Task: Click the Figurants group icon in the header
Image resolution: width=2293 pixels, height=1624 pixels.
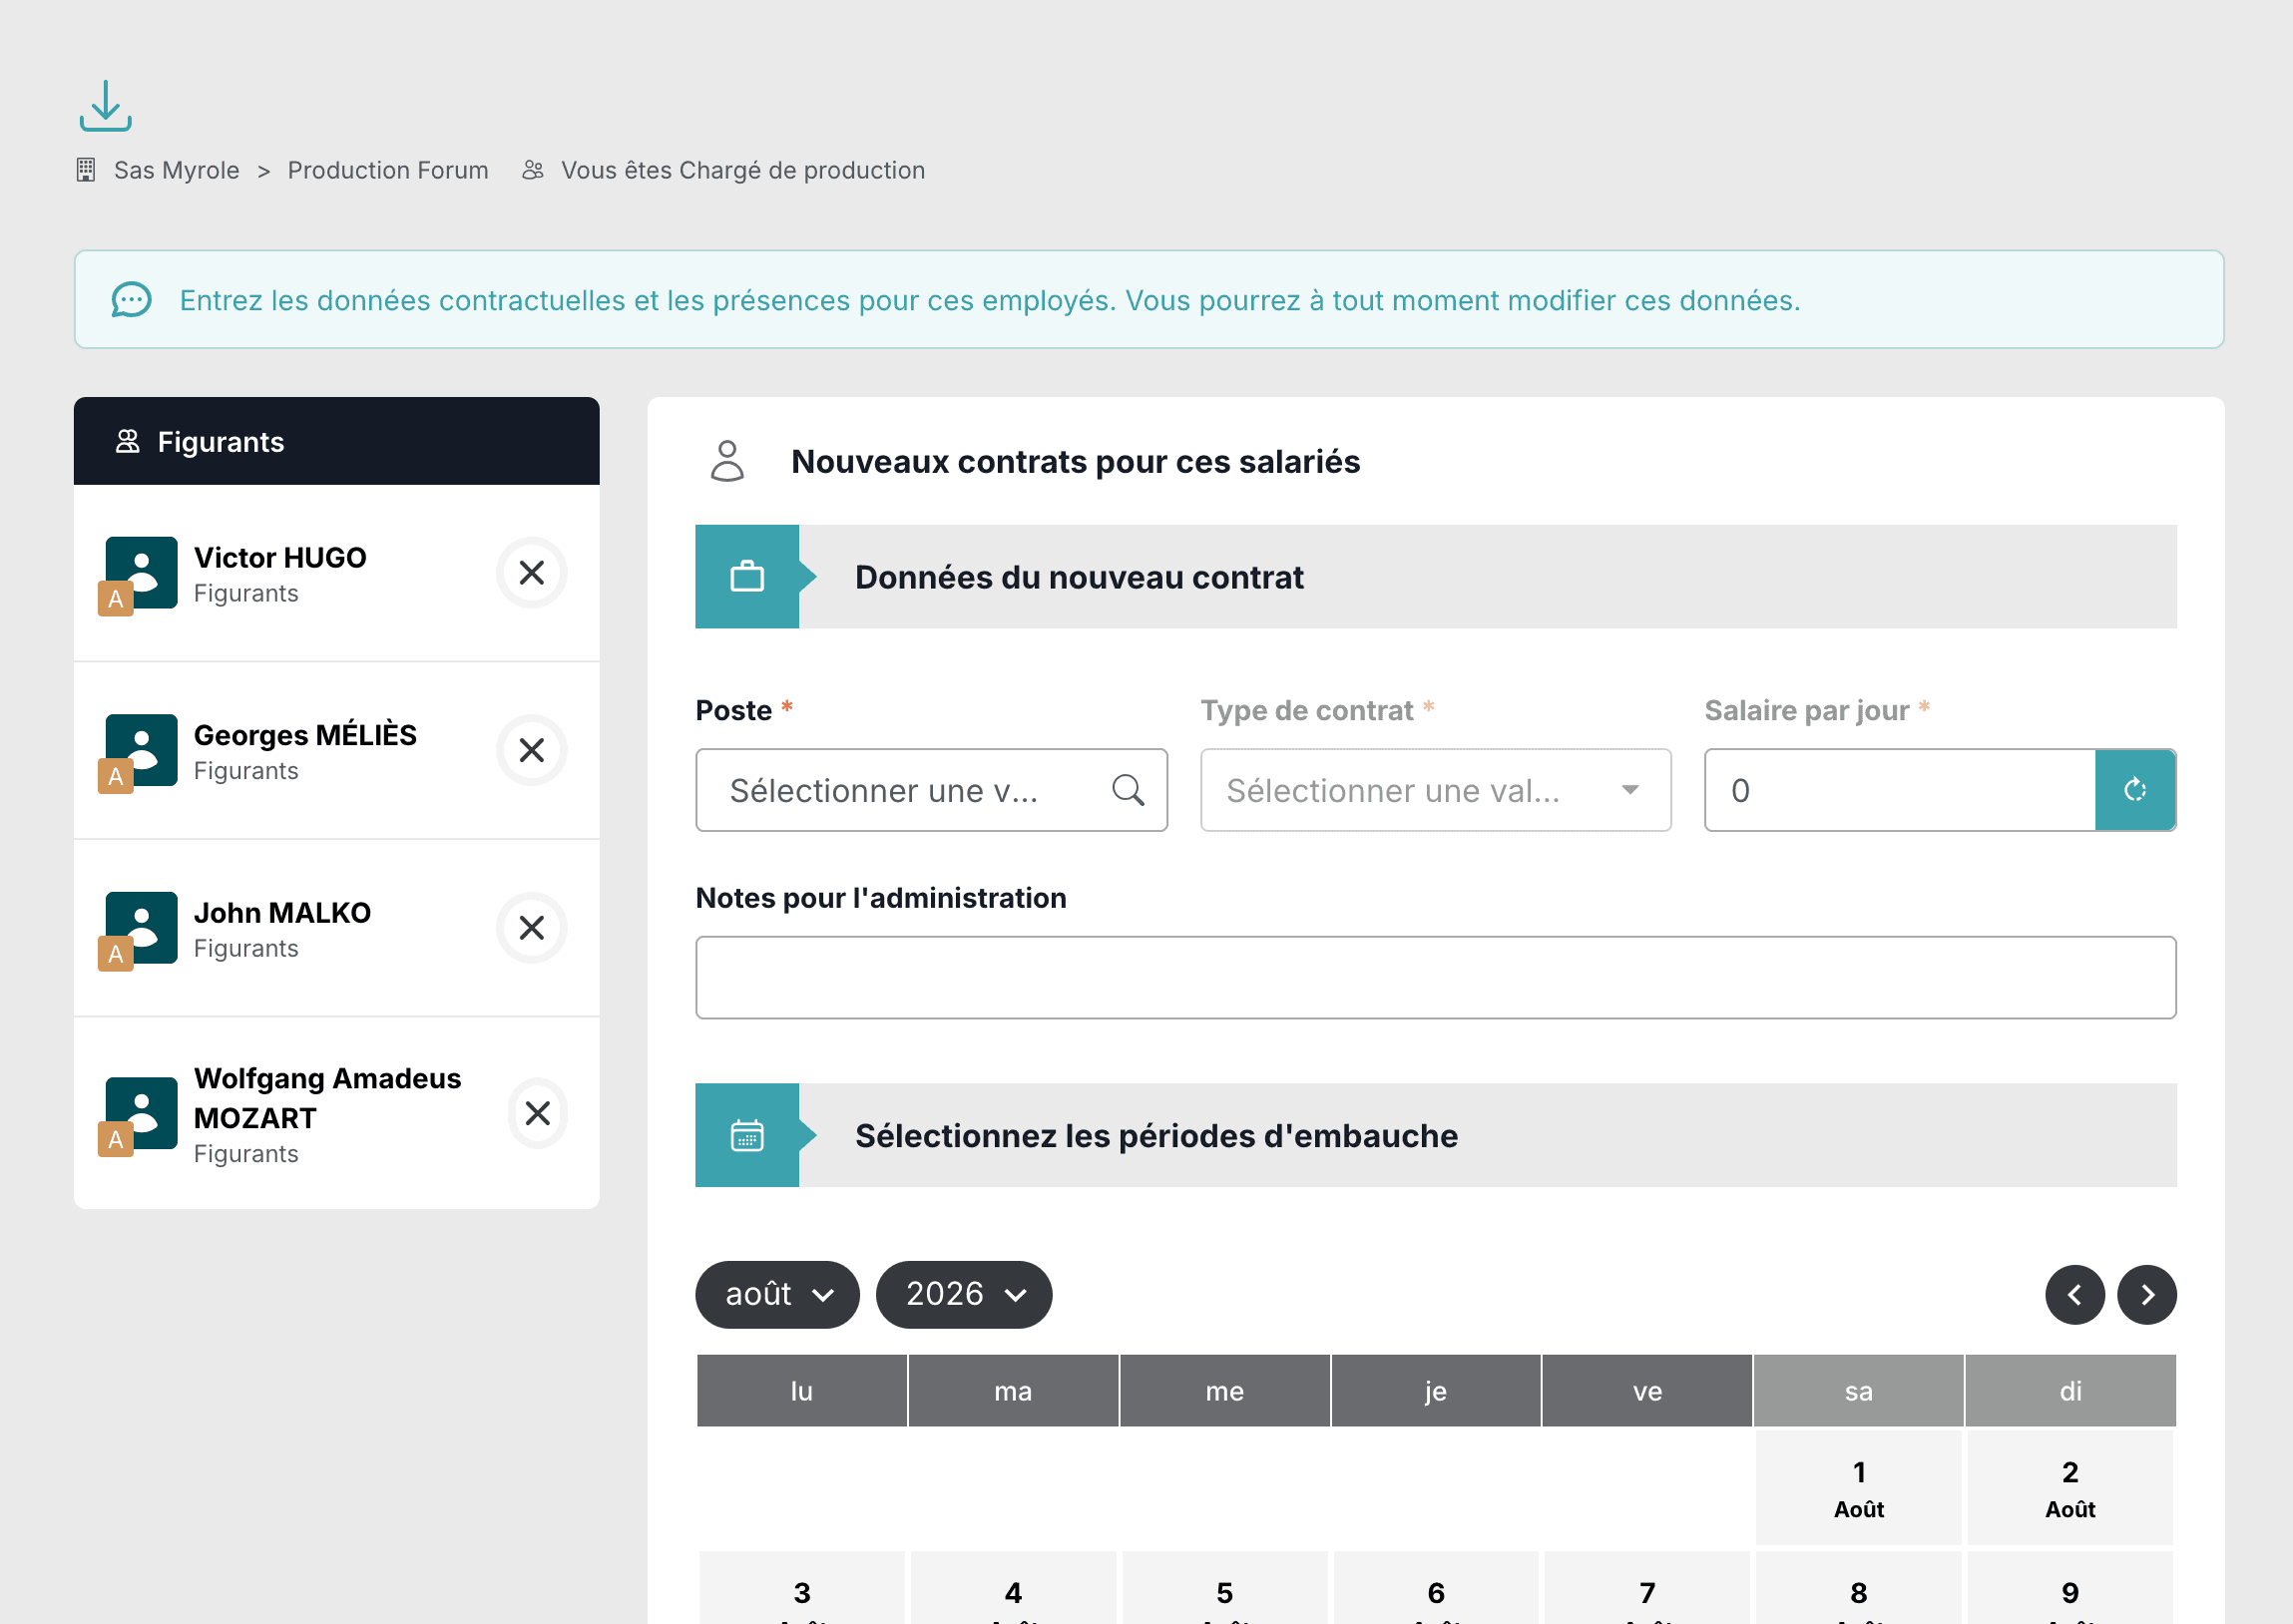Action: (127, 441)
